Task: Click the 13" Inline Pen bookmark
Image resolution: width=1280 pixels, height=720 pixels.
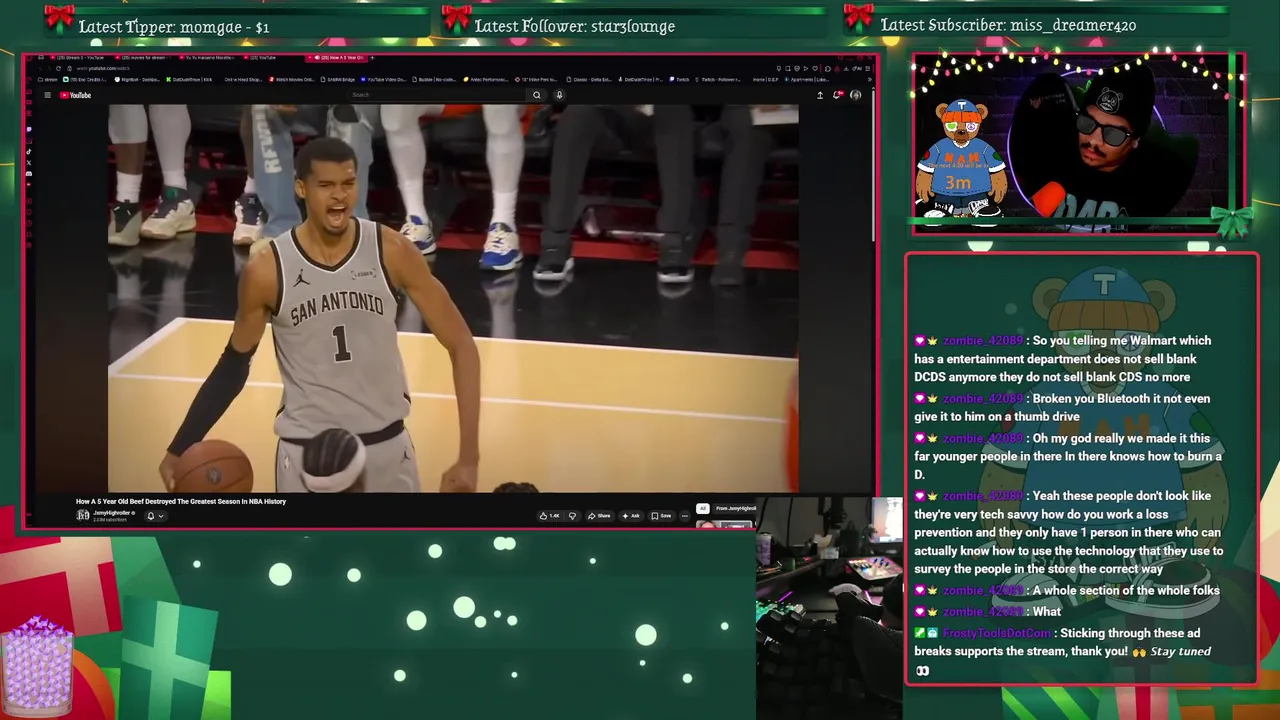Action: 537,79
